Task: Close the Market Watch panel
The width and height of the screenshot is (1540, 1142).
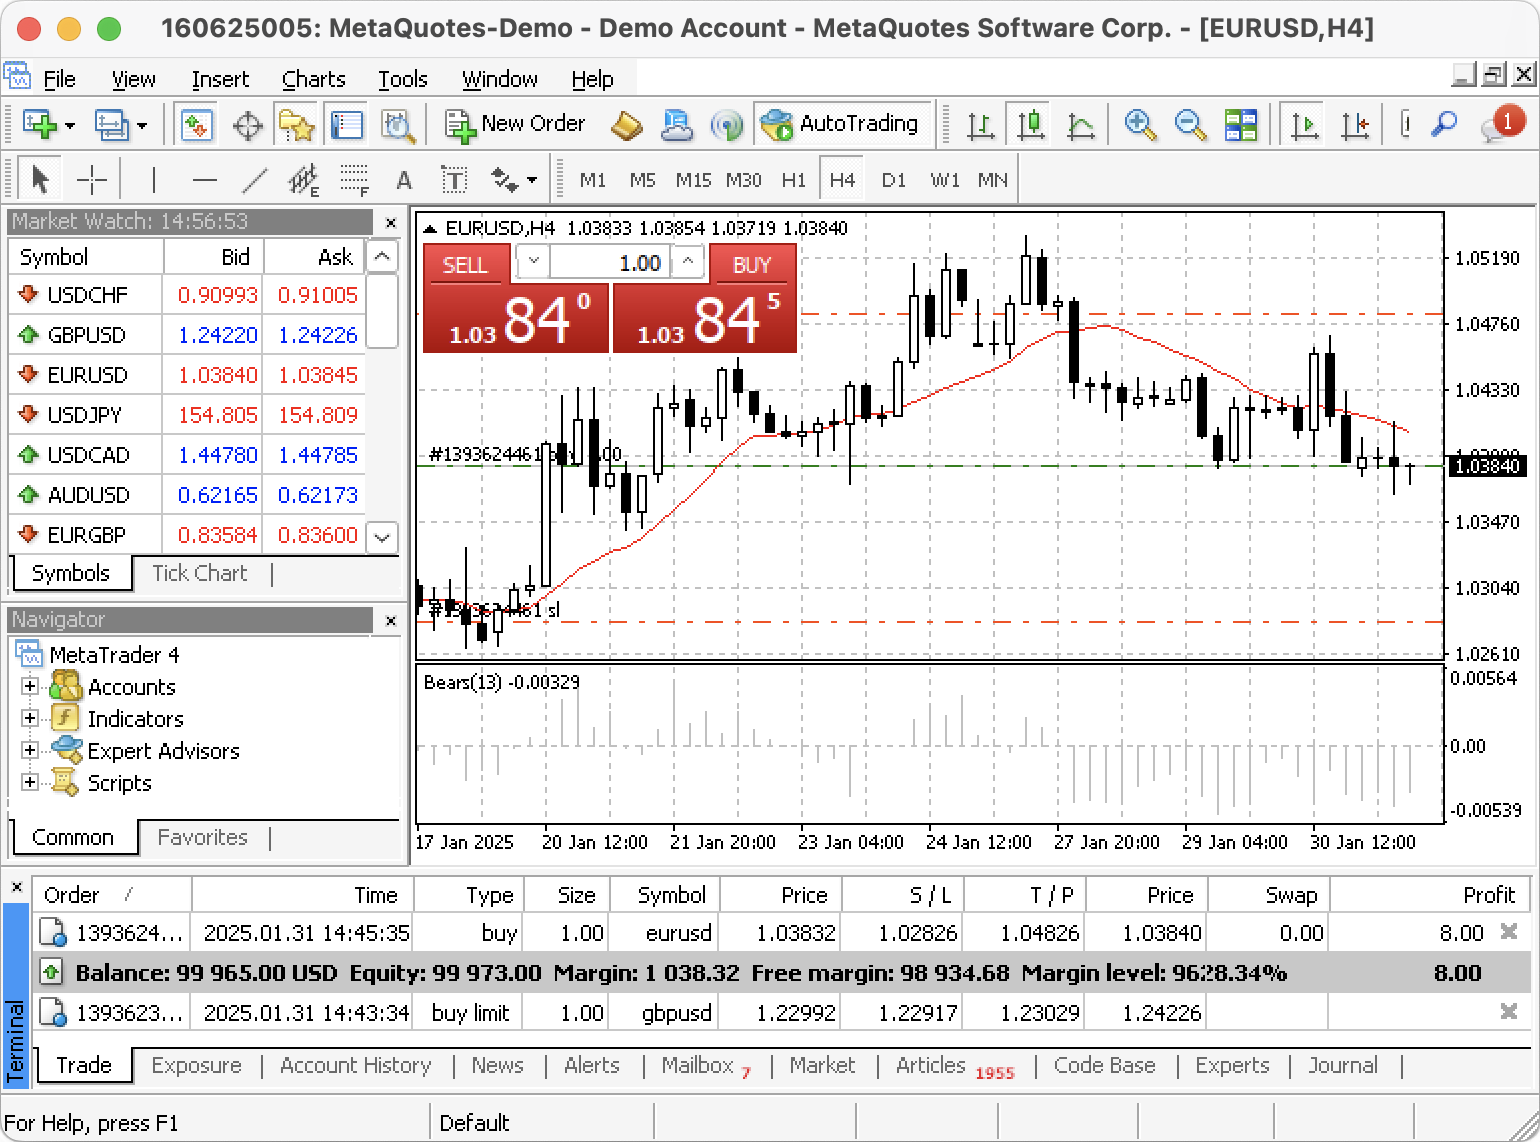Action: tap(391, 223)
